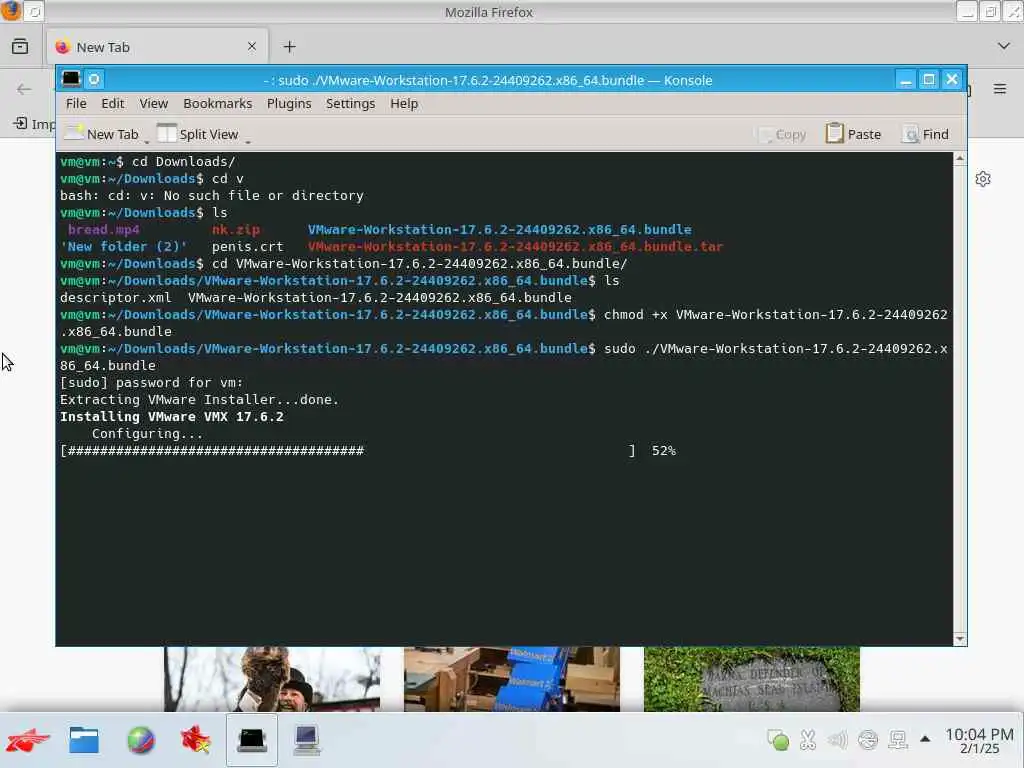Click the red star icon on taskbar
The image size is (1024, 768).
click(196, 740)
